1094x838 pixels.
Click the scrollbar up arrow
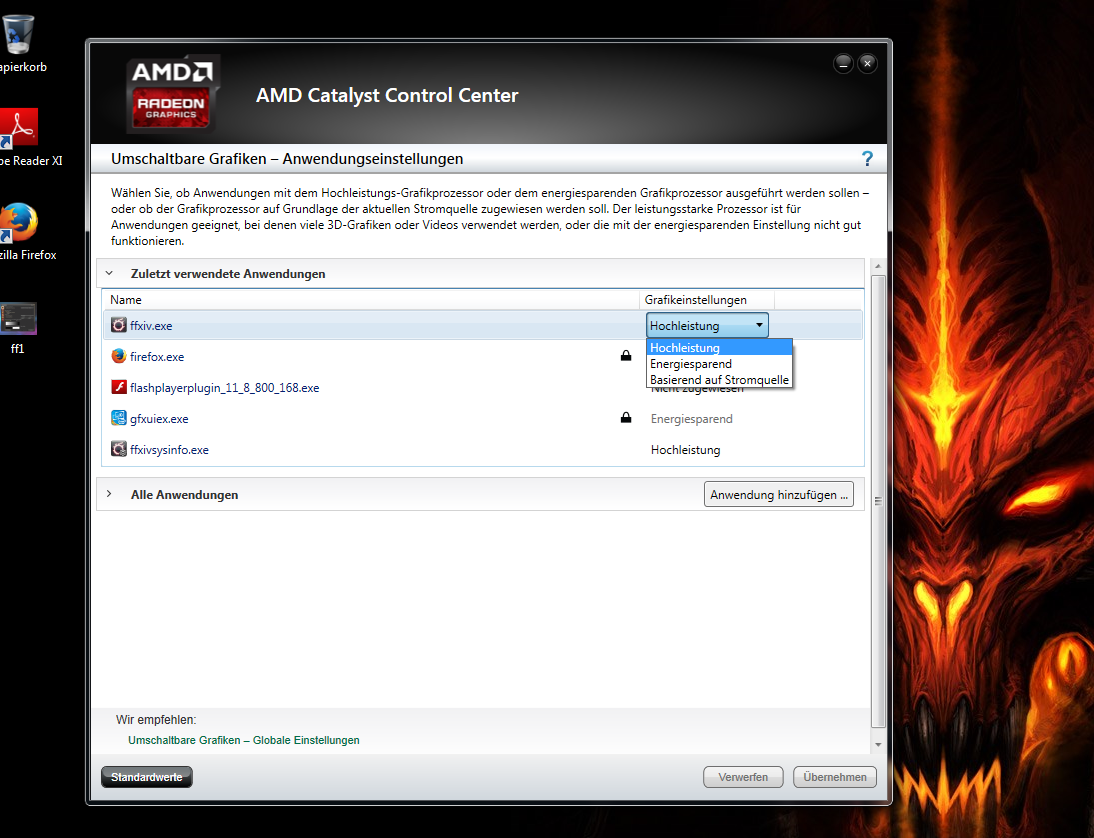coord(878,267)
